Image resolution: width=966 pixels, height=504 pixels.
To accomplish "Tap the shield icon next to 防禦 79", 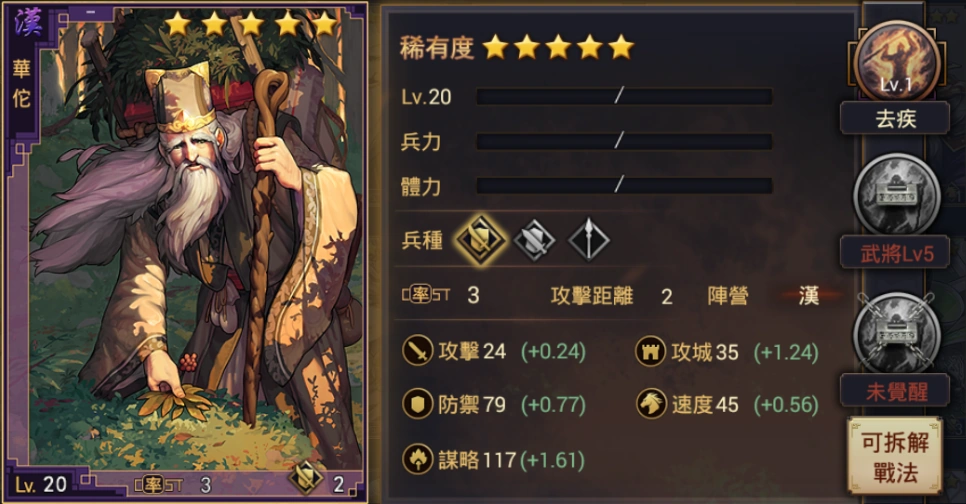I will click(417, 404).
